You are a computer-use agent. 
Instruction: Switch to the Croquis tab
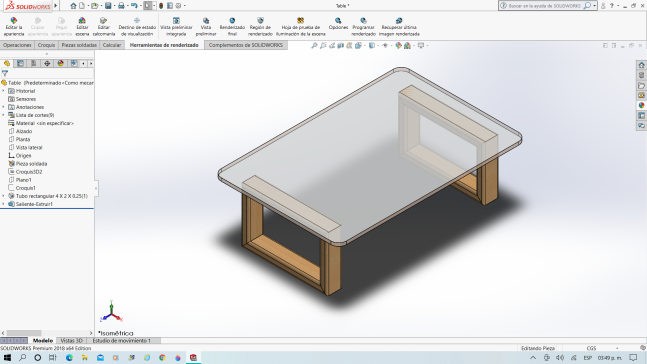point(46,45)
